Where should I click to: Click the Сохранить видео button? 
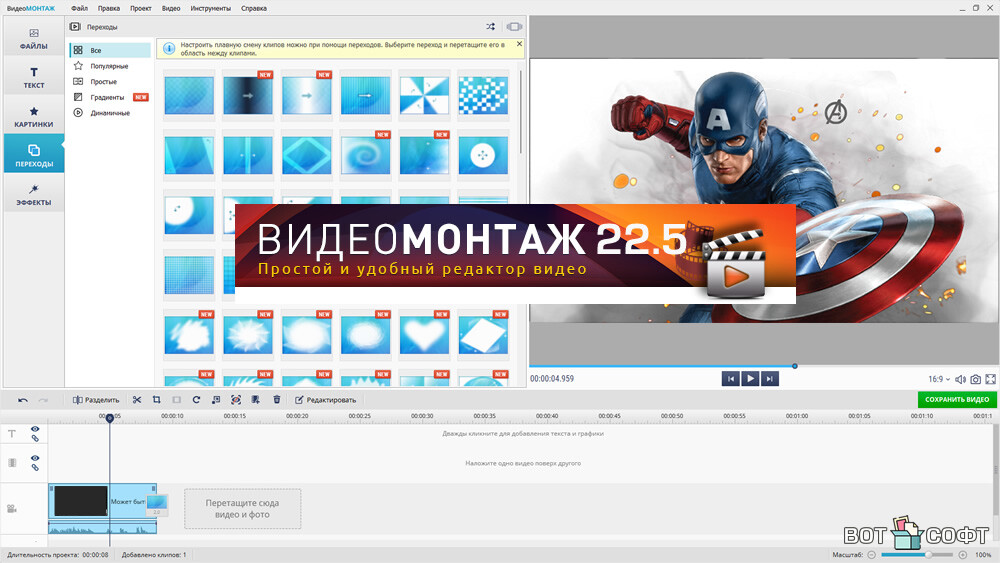point(957,399)
